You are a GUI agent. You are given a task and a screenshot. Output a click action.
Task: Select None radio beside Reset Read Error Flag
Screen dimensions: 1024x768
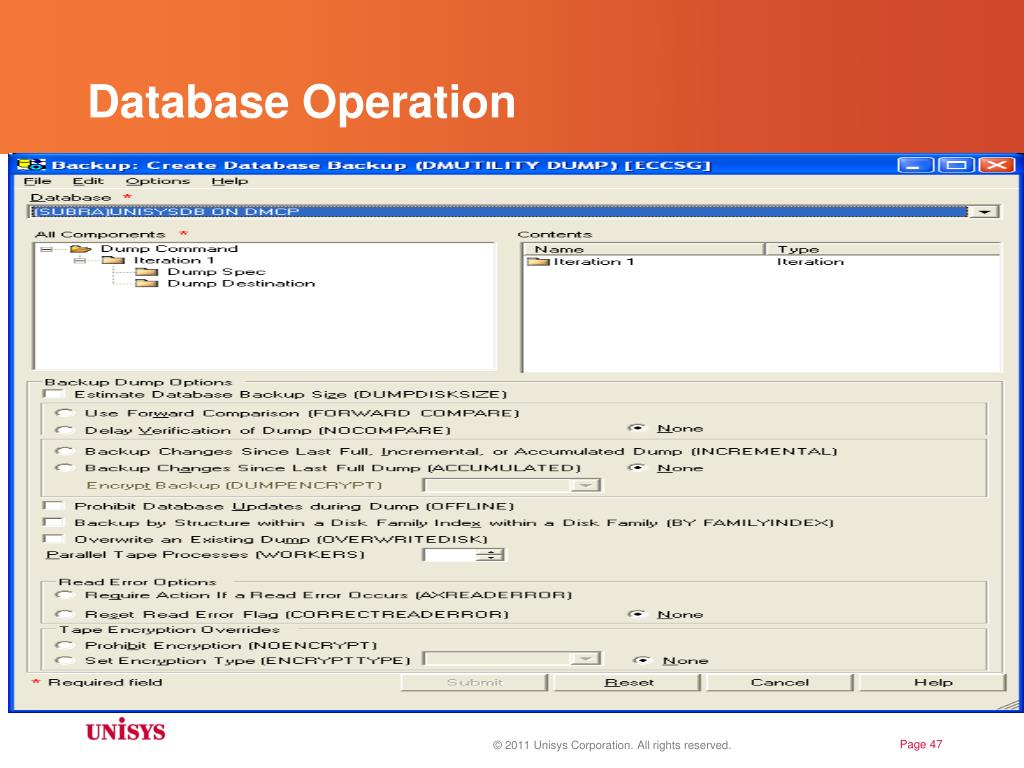point(637,615)
